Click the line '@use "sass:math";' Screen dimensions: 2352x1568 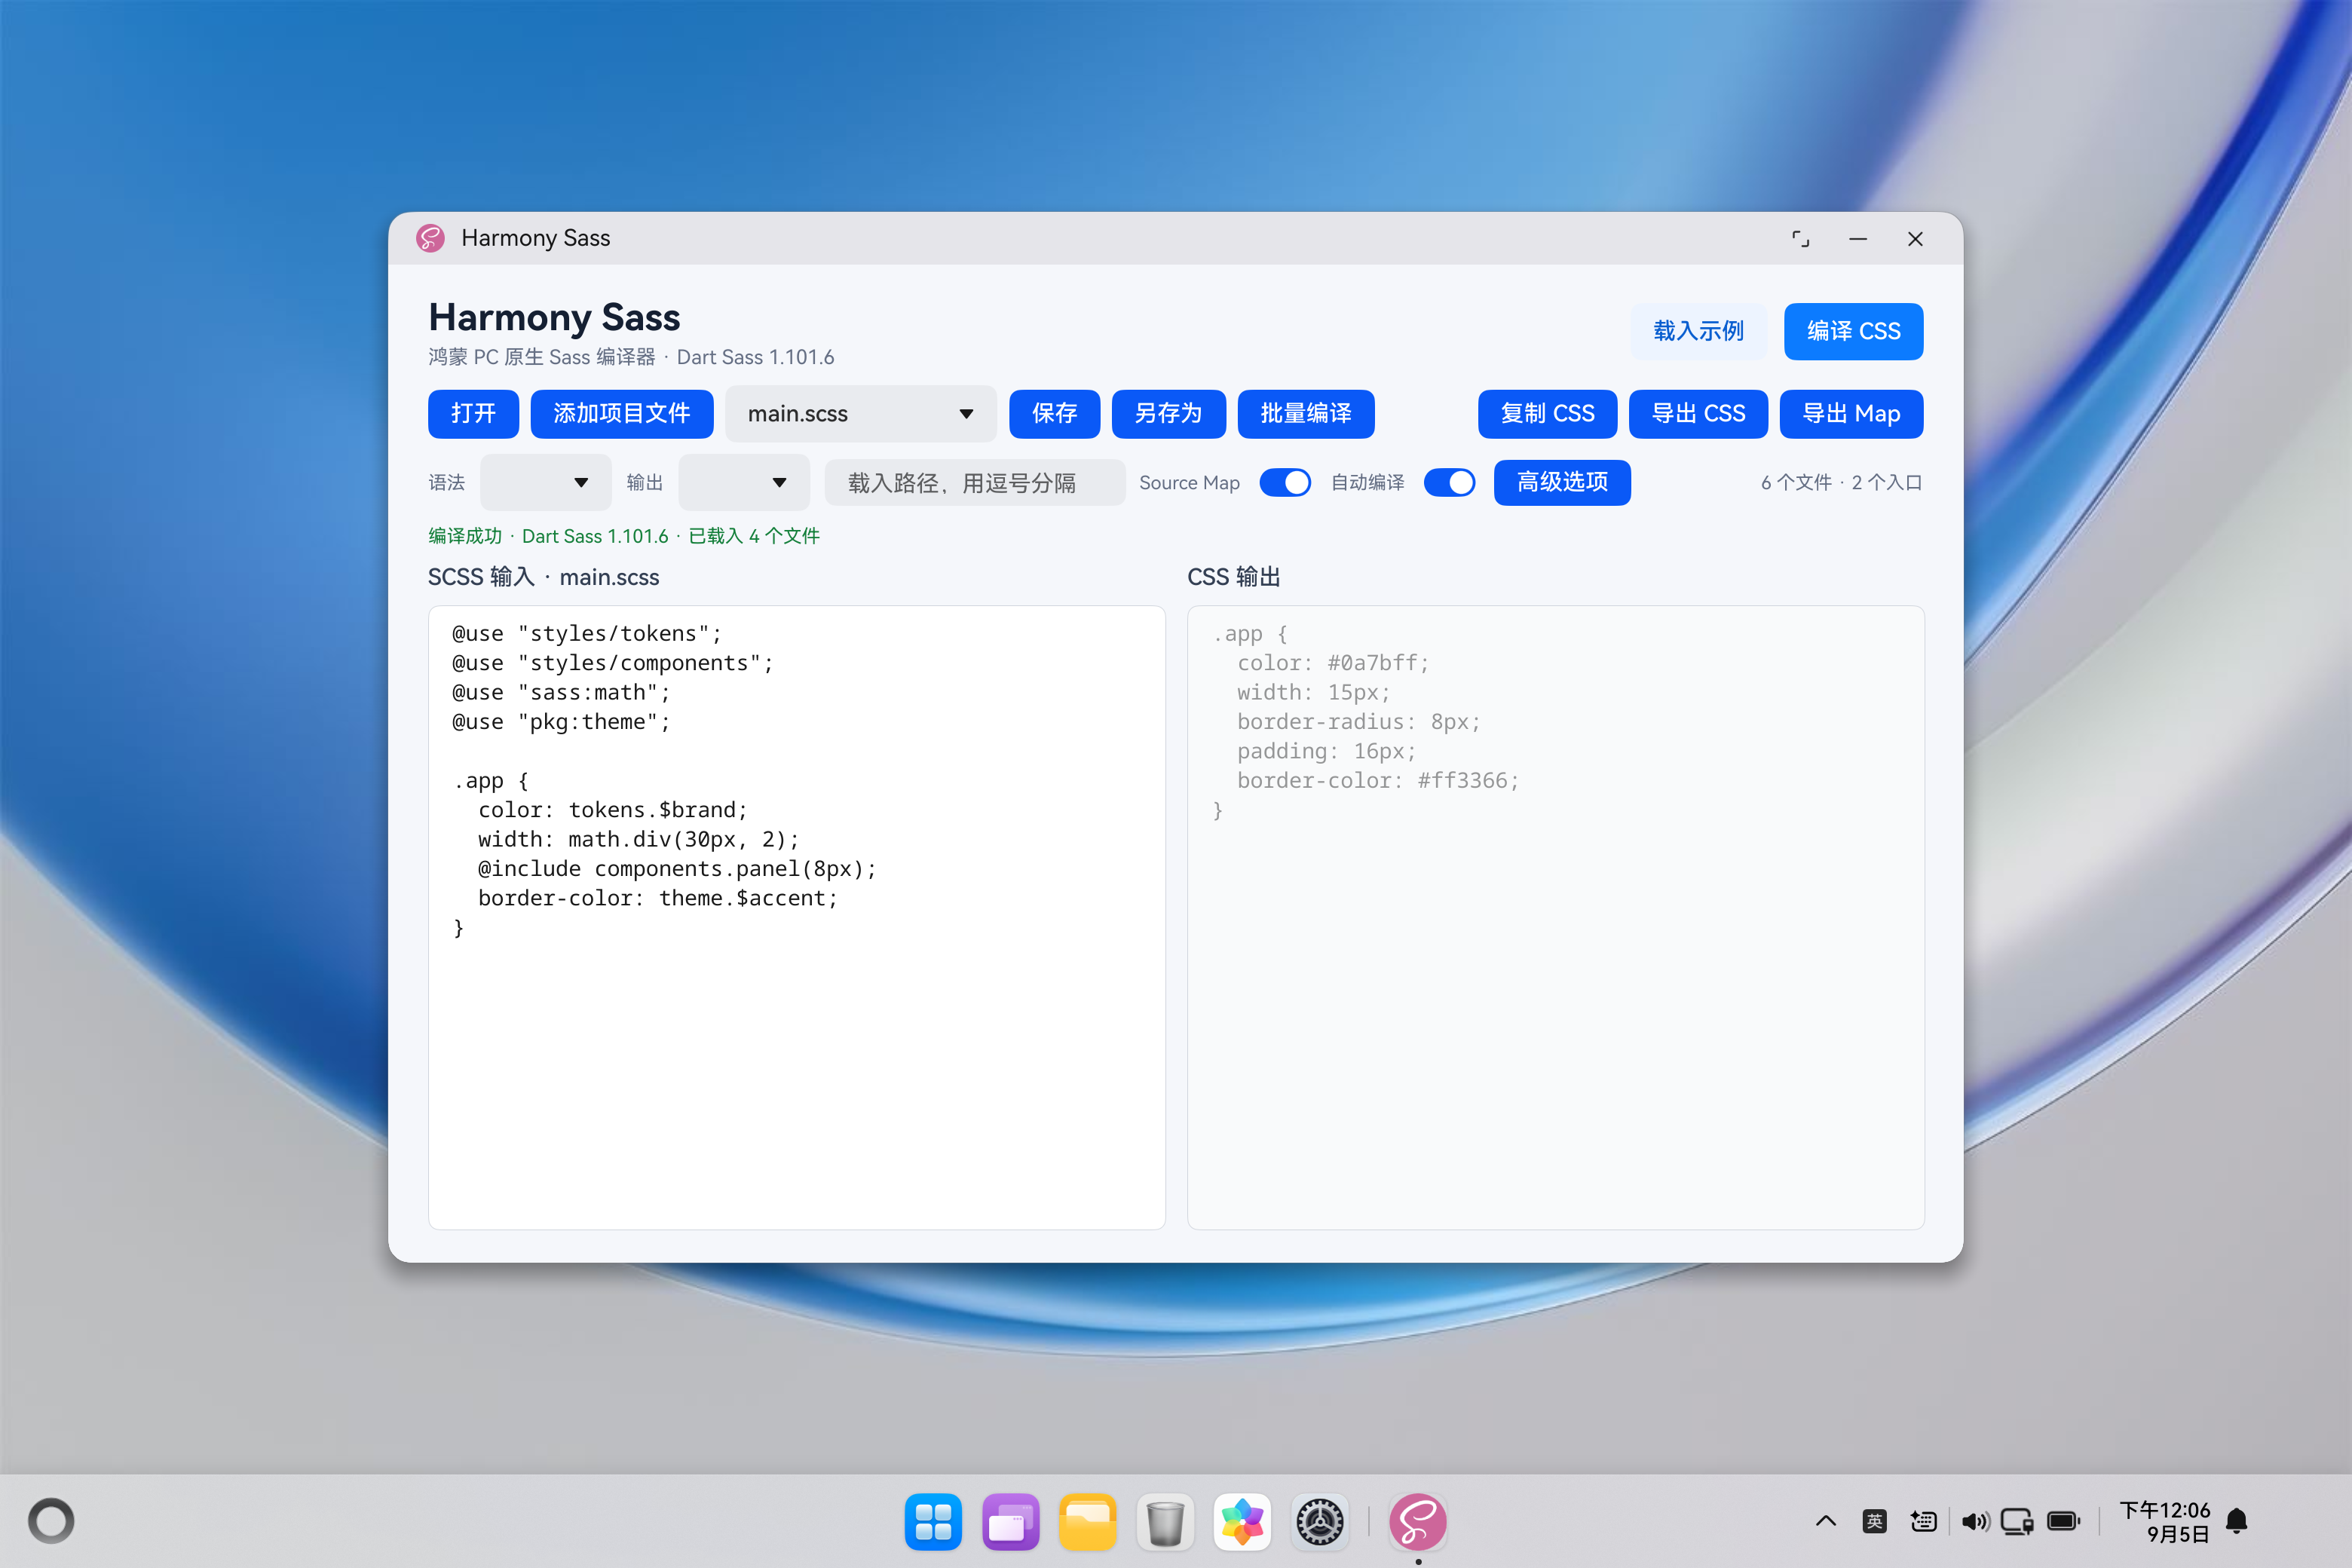tap(561, 692)
